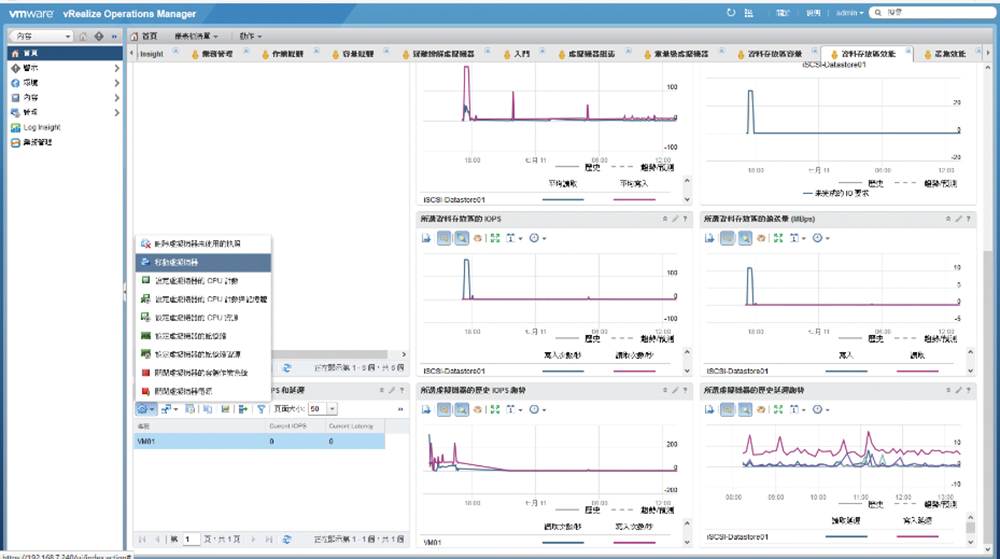Click the save snapshot icon in the datastore IOPS widget
Image resolution: width=1000 pixels, height=559 pixels.
click(426, 238)
